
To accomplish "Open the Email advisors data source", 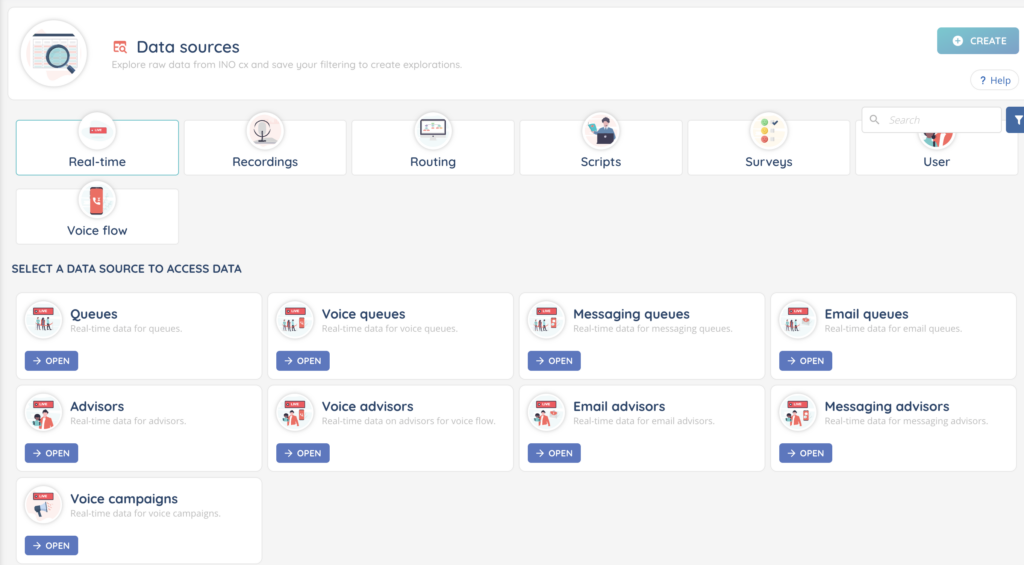I will point(554,453).
